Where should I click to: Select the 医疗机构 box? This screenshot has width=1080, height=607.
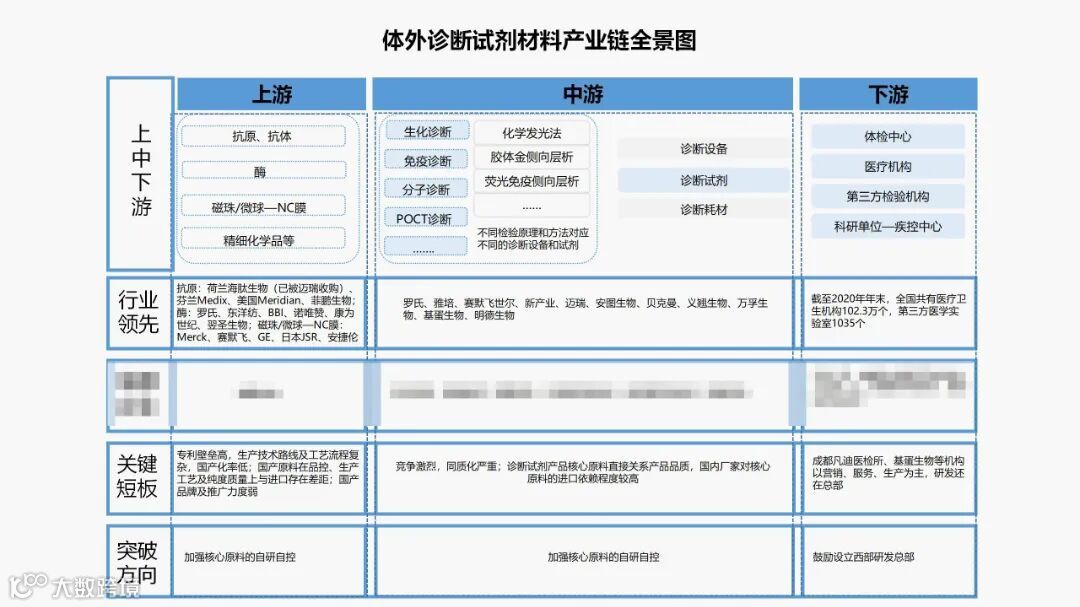(888, 166)
